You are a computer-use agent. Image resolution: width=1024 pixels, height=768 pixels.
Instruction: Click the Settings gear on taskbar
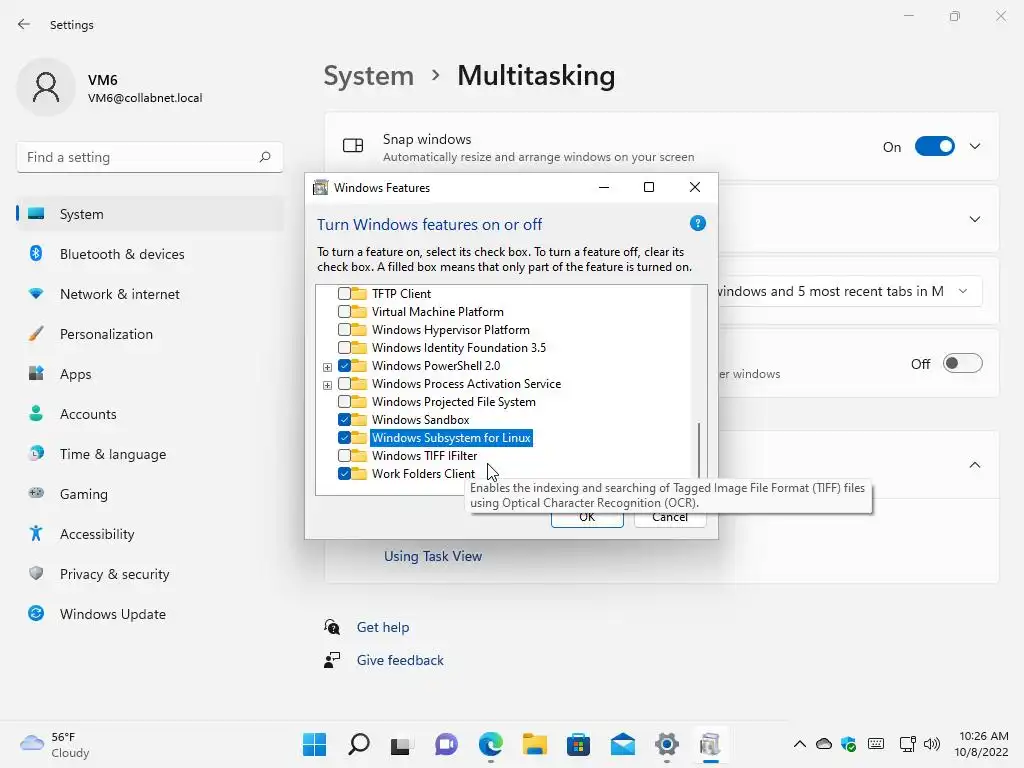coord(666,744)
